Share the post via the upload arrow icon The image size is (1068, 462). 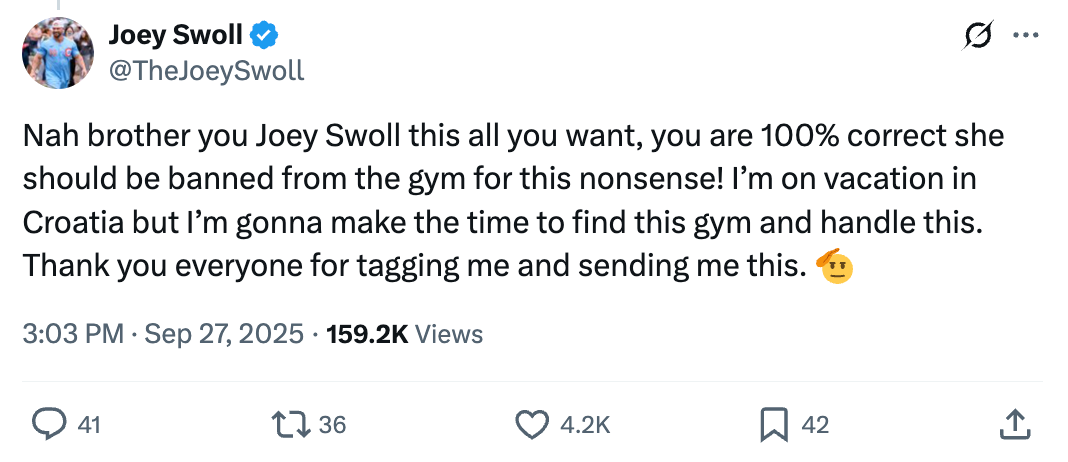[1014, 424]
